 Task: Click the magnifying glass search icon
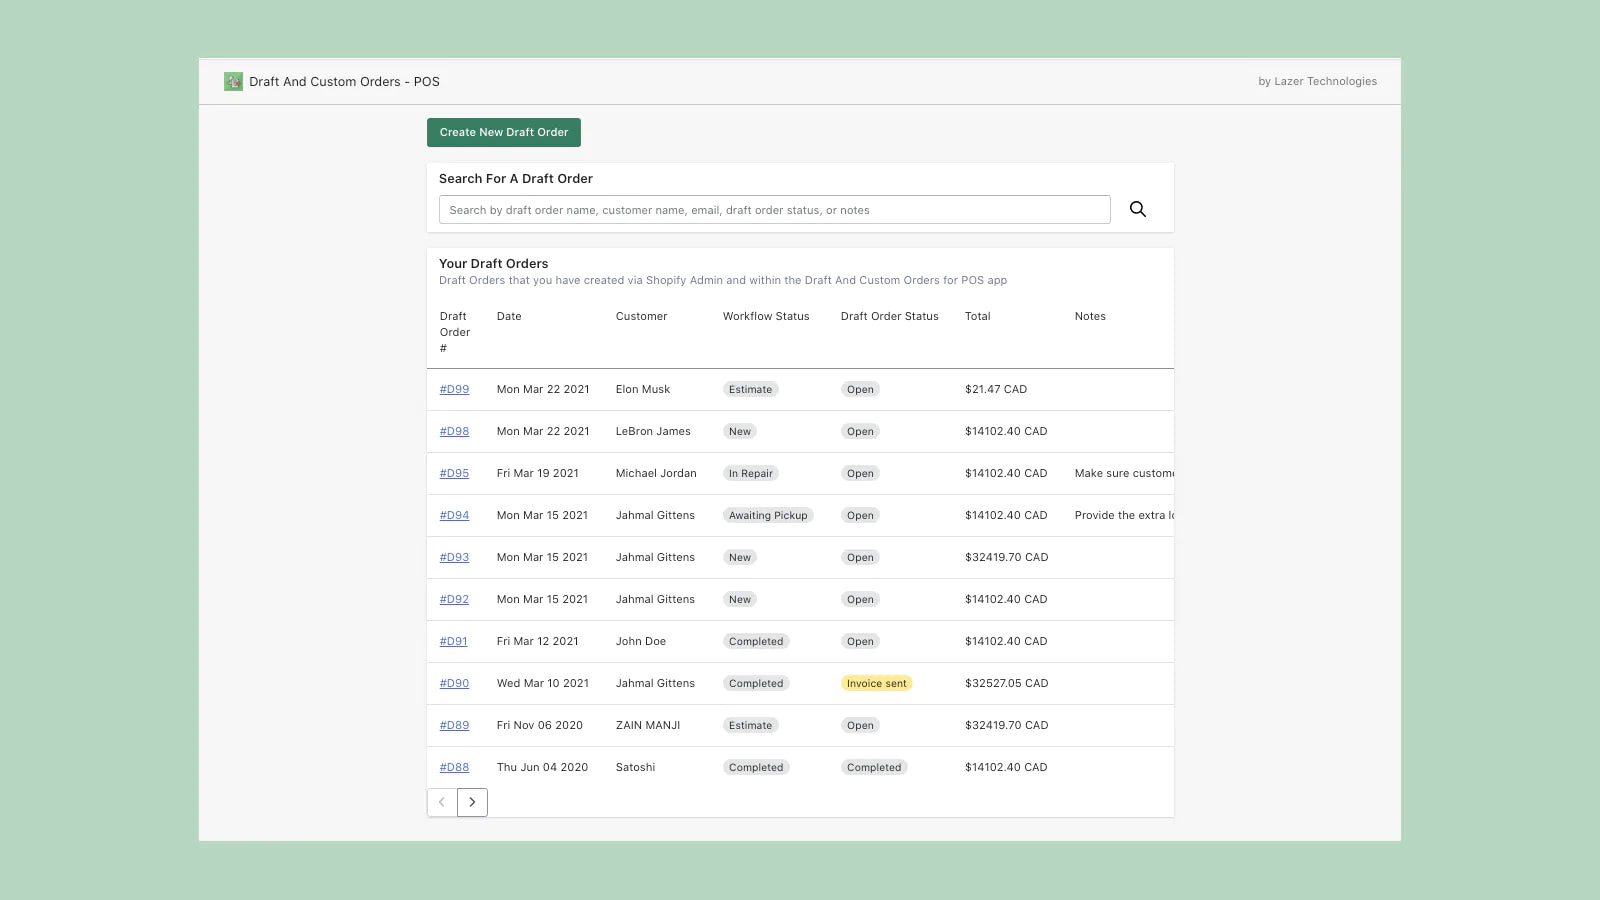1137,209
